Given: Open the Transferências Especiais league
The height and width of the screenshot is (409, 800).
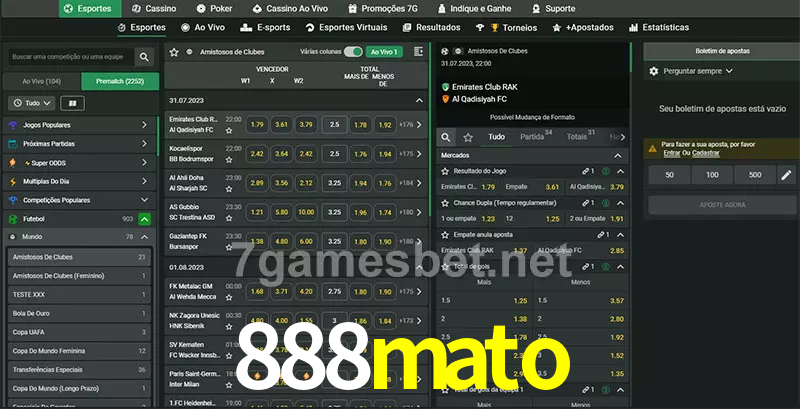Looking at the screenshot, I should pos(79,370).
